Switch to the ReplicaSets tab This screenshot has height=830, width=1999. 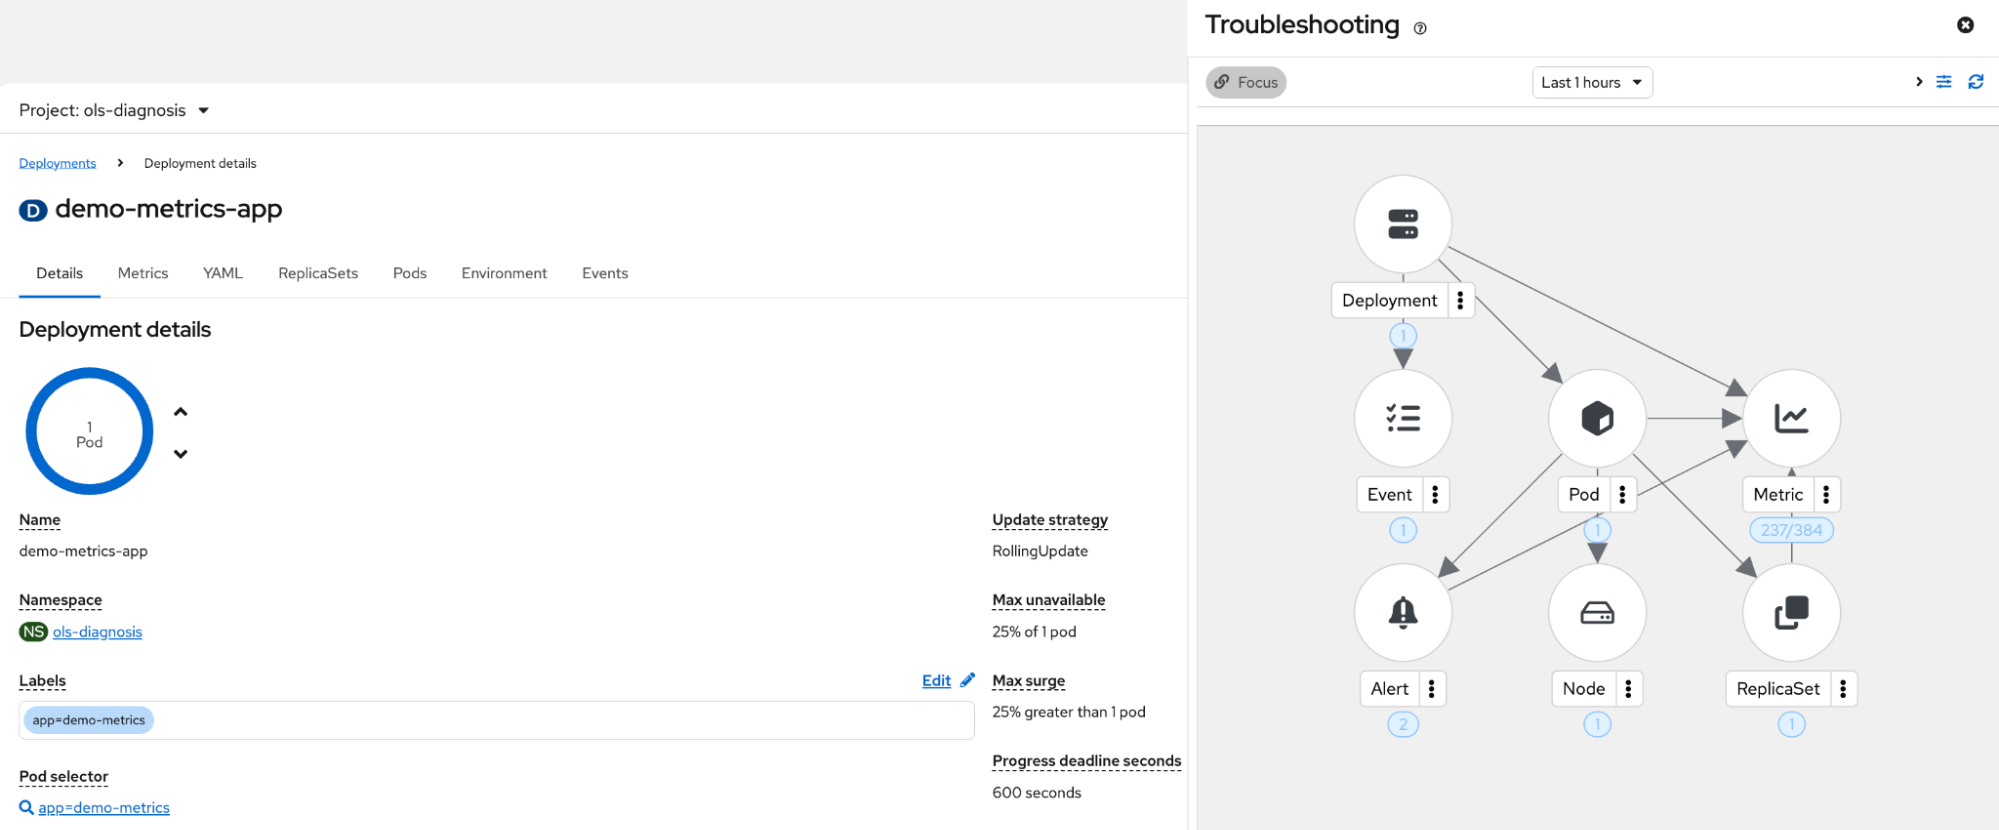click(318, 273)
